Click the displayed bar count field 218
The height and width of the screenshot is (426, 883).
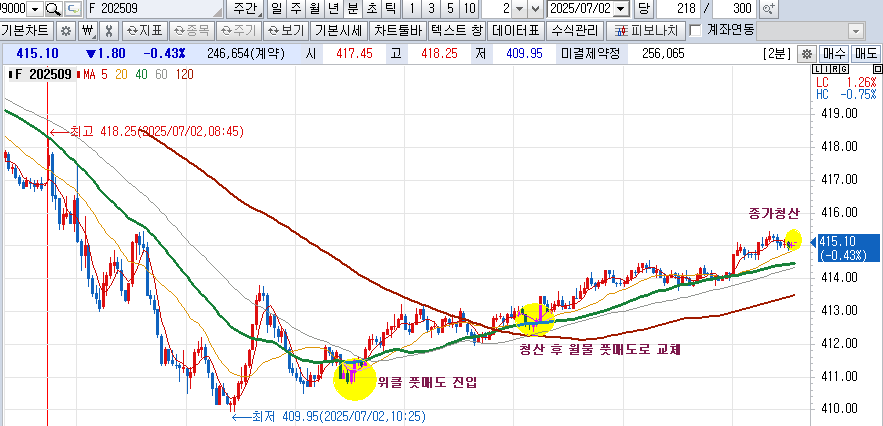(677, 8)
